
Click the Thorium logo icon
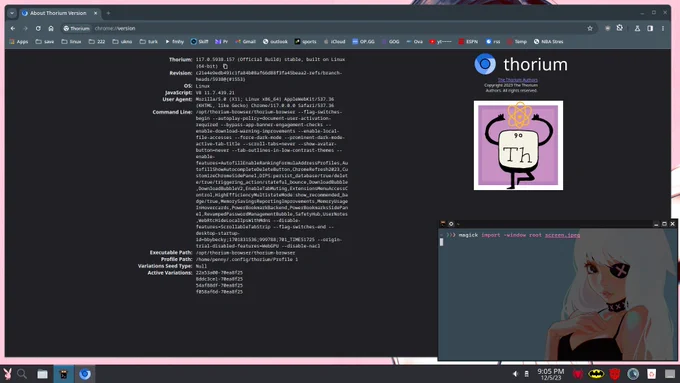(x=485, y=64)
